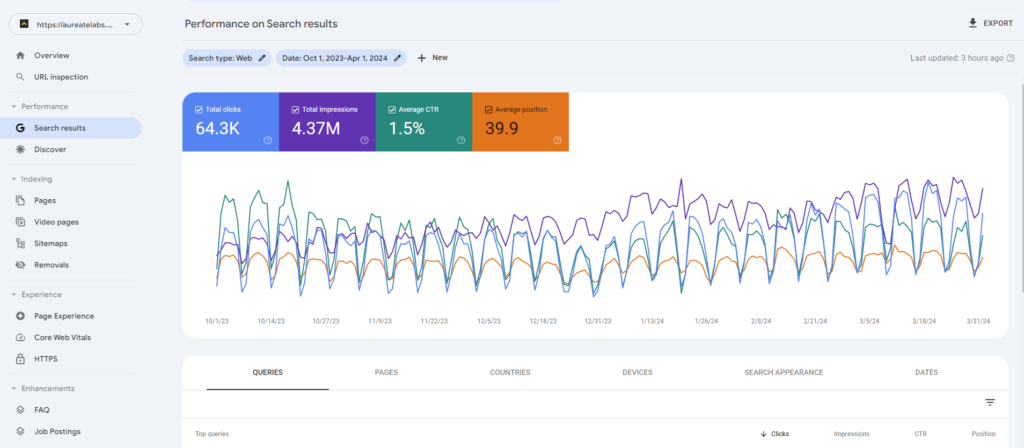This screenshot has width=1024, height=448.
Task: Disable the Average position checkbox
Action: pos(488,108)
